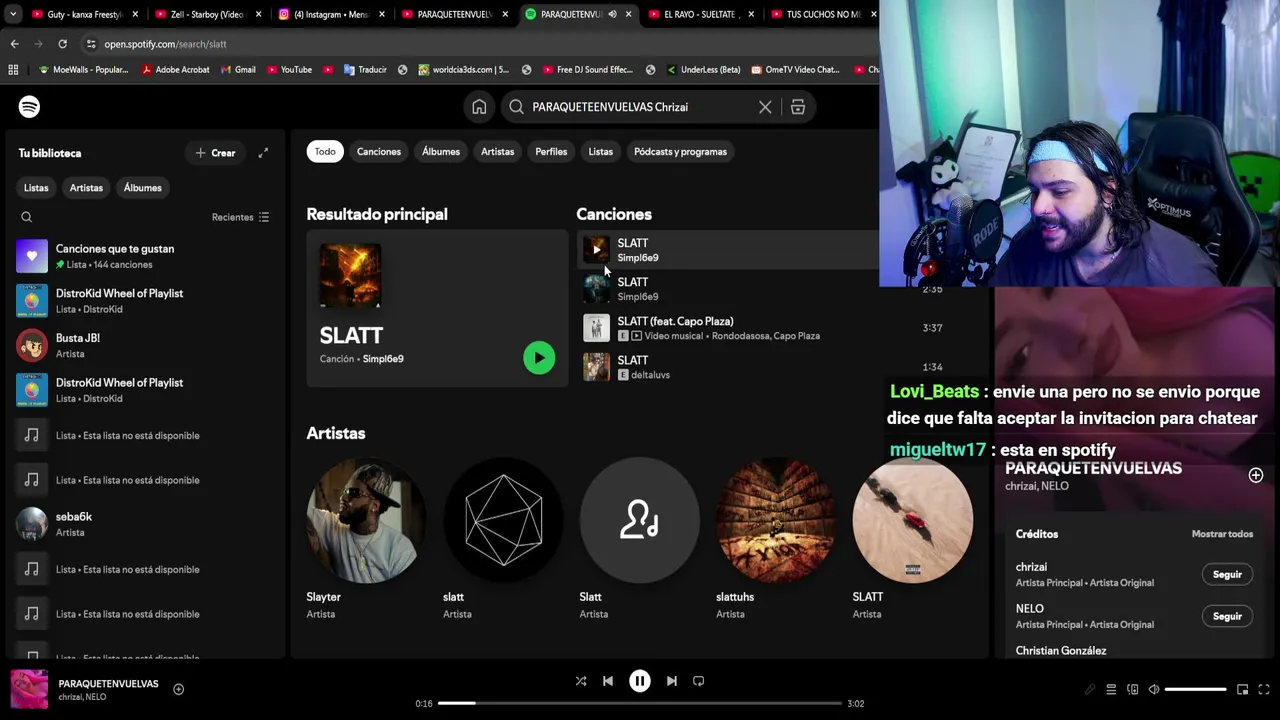Go to Spotify home with the house icon
1280x720 pixels.
click(479, 107)
